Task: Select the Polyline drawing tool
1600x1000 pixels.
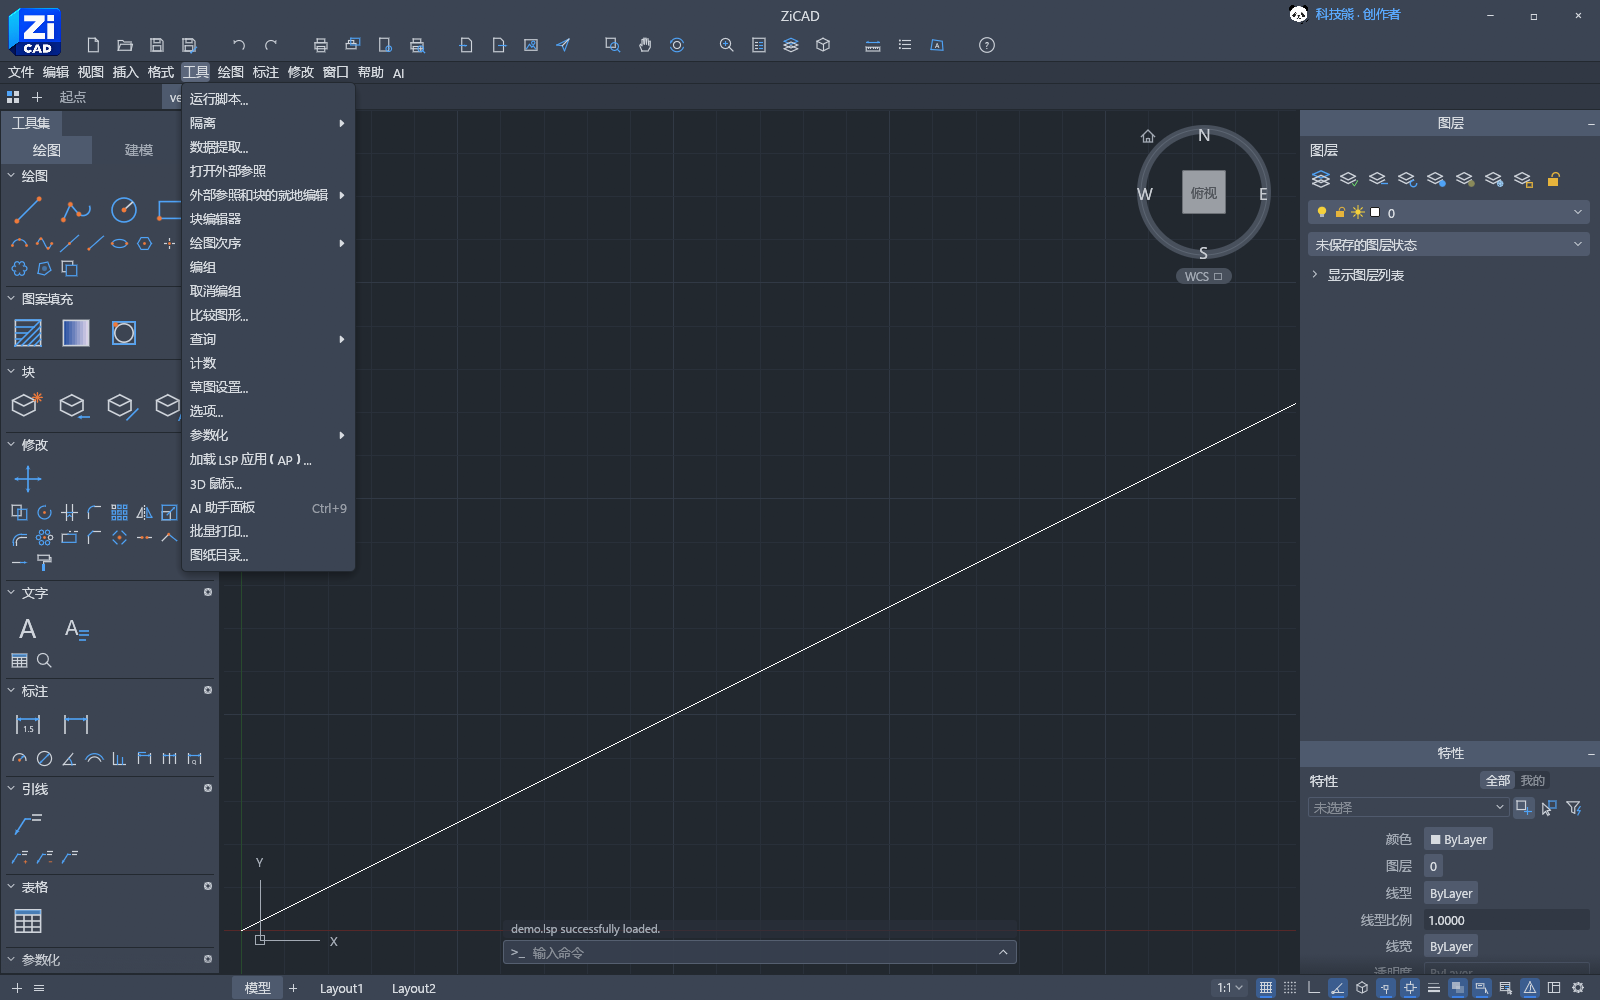Action: pos(76,210)
